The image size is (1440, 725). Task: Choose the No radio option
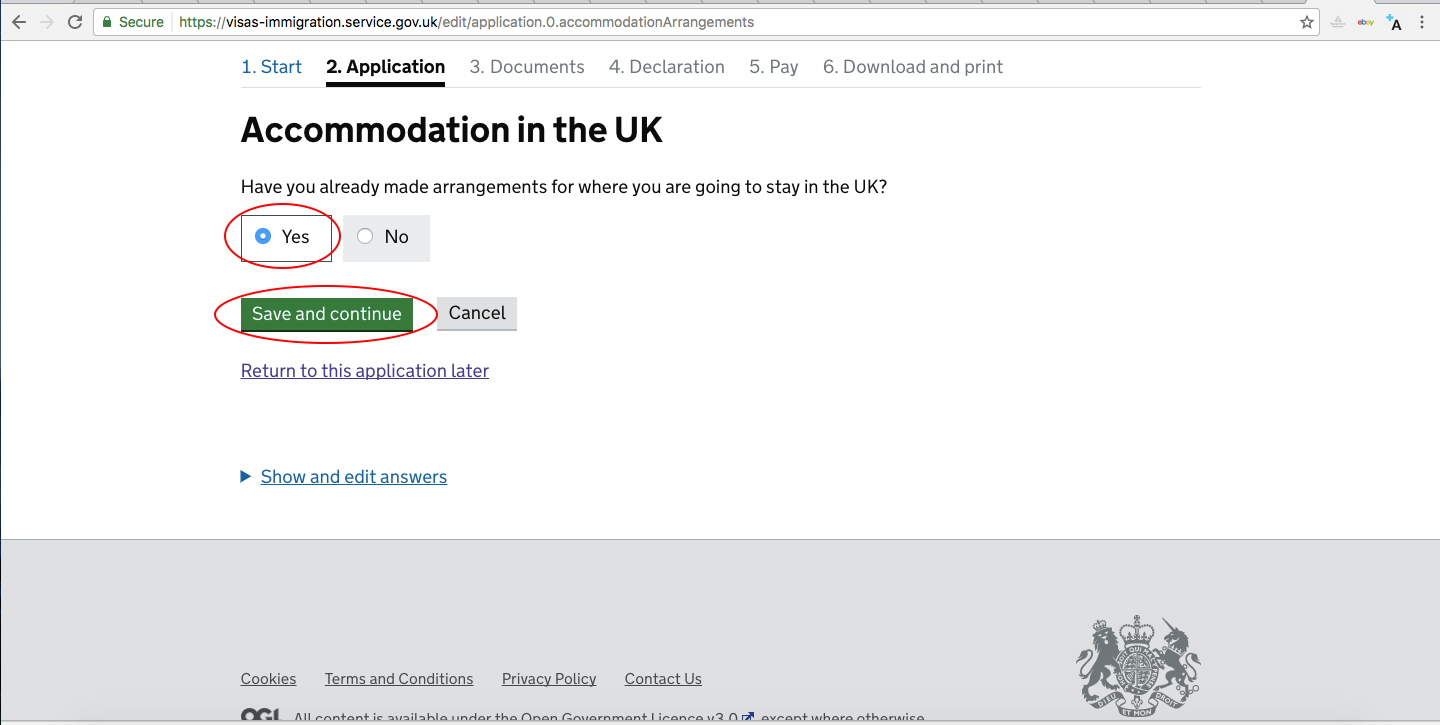tap(365, 237)
